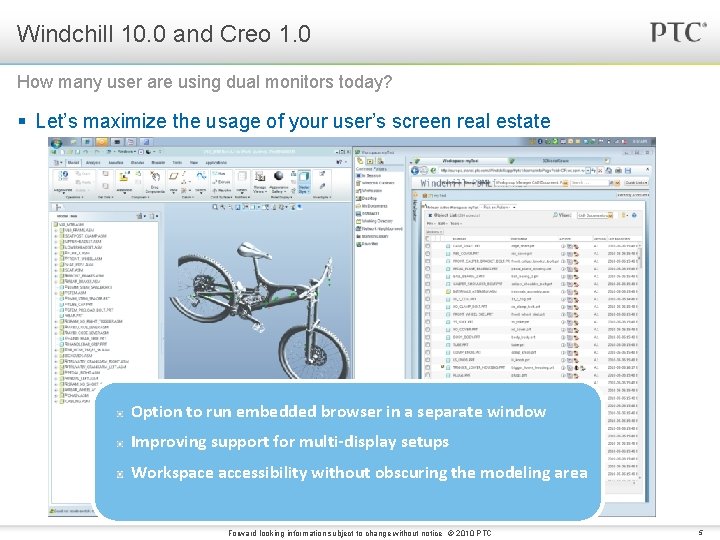Open Manage Views in ribbon

pyautogui.click(x=260, y=180)
